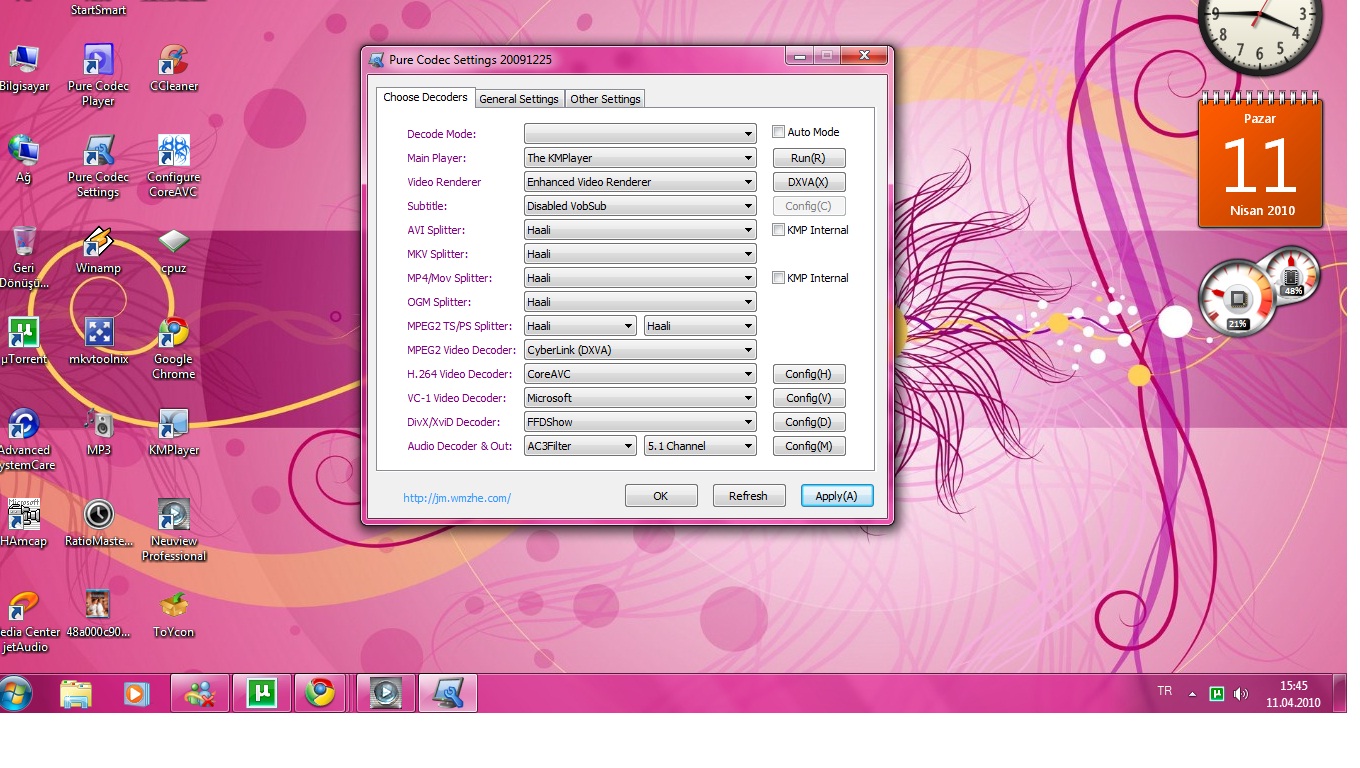The height and width of the screenshot is (768, 1360).
Task: Open the AVI Splitter dropdown
Action: 640,230
